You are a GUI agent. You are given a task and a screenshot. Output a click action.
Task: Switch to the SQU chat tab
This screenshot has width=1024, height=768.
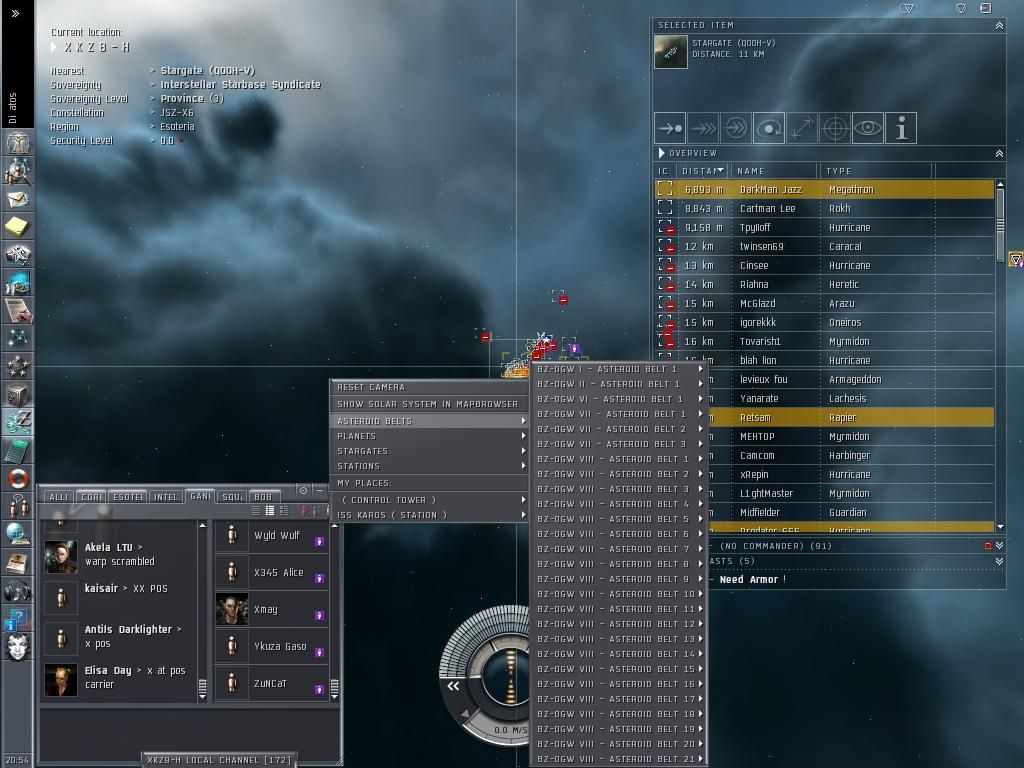click(232, 497)
